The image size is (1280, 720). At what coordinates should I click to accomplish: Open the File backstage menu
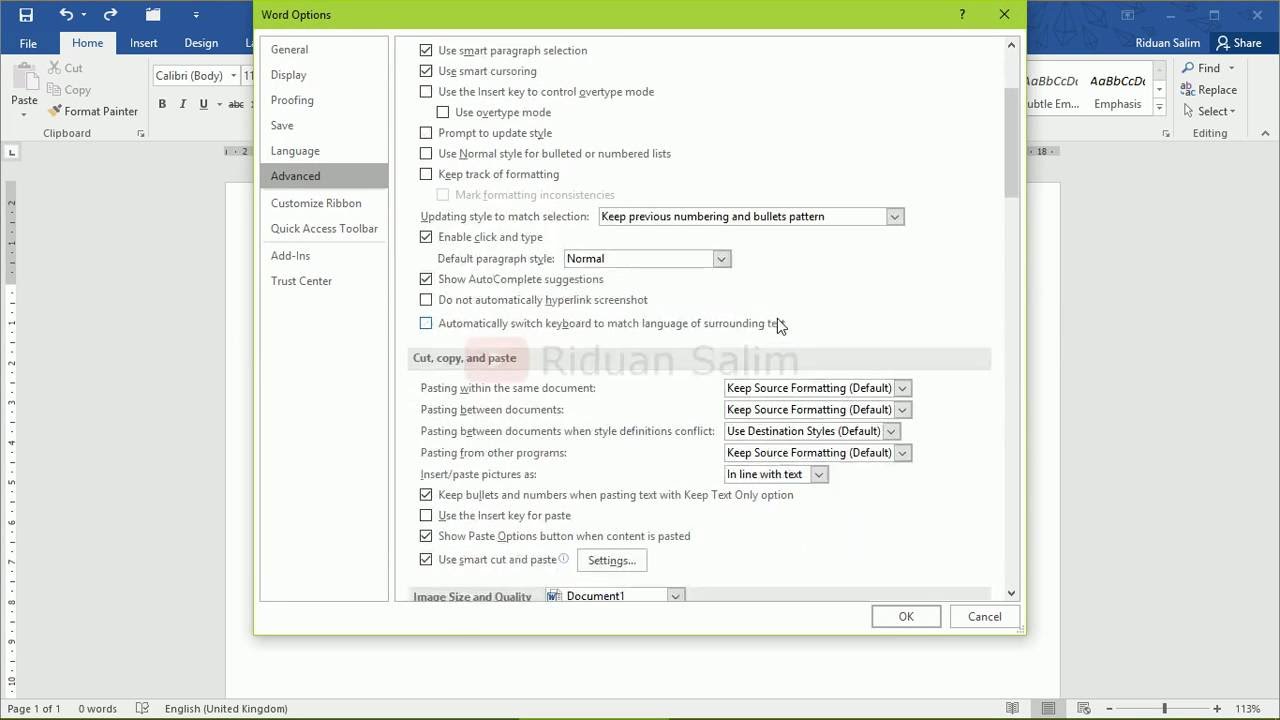28,43
